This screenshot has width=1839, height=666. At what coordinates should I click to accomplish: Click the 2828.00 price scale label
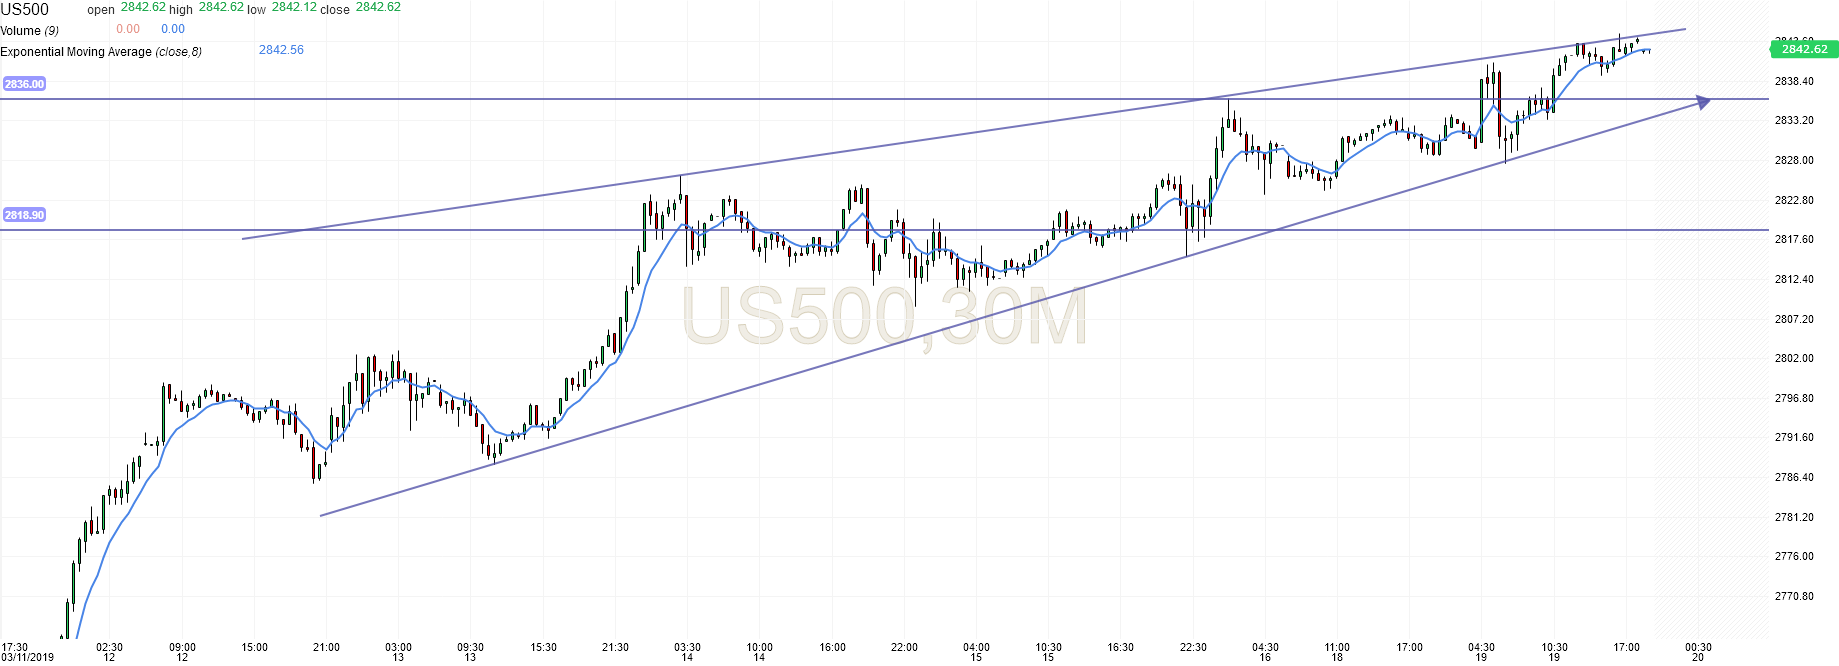tap(1793, 160)
